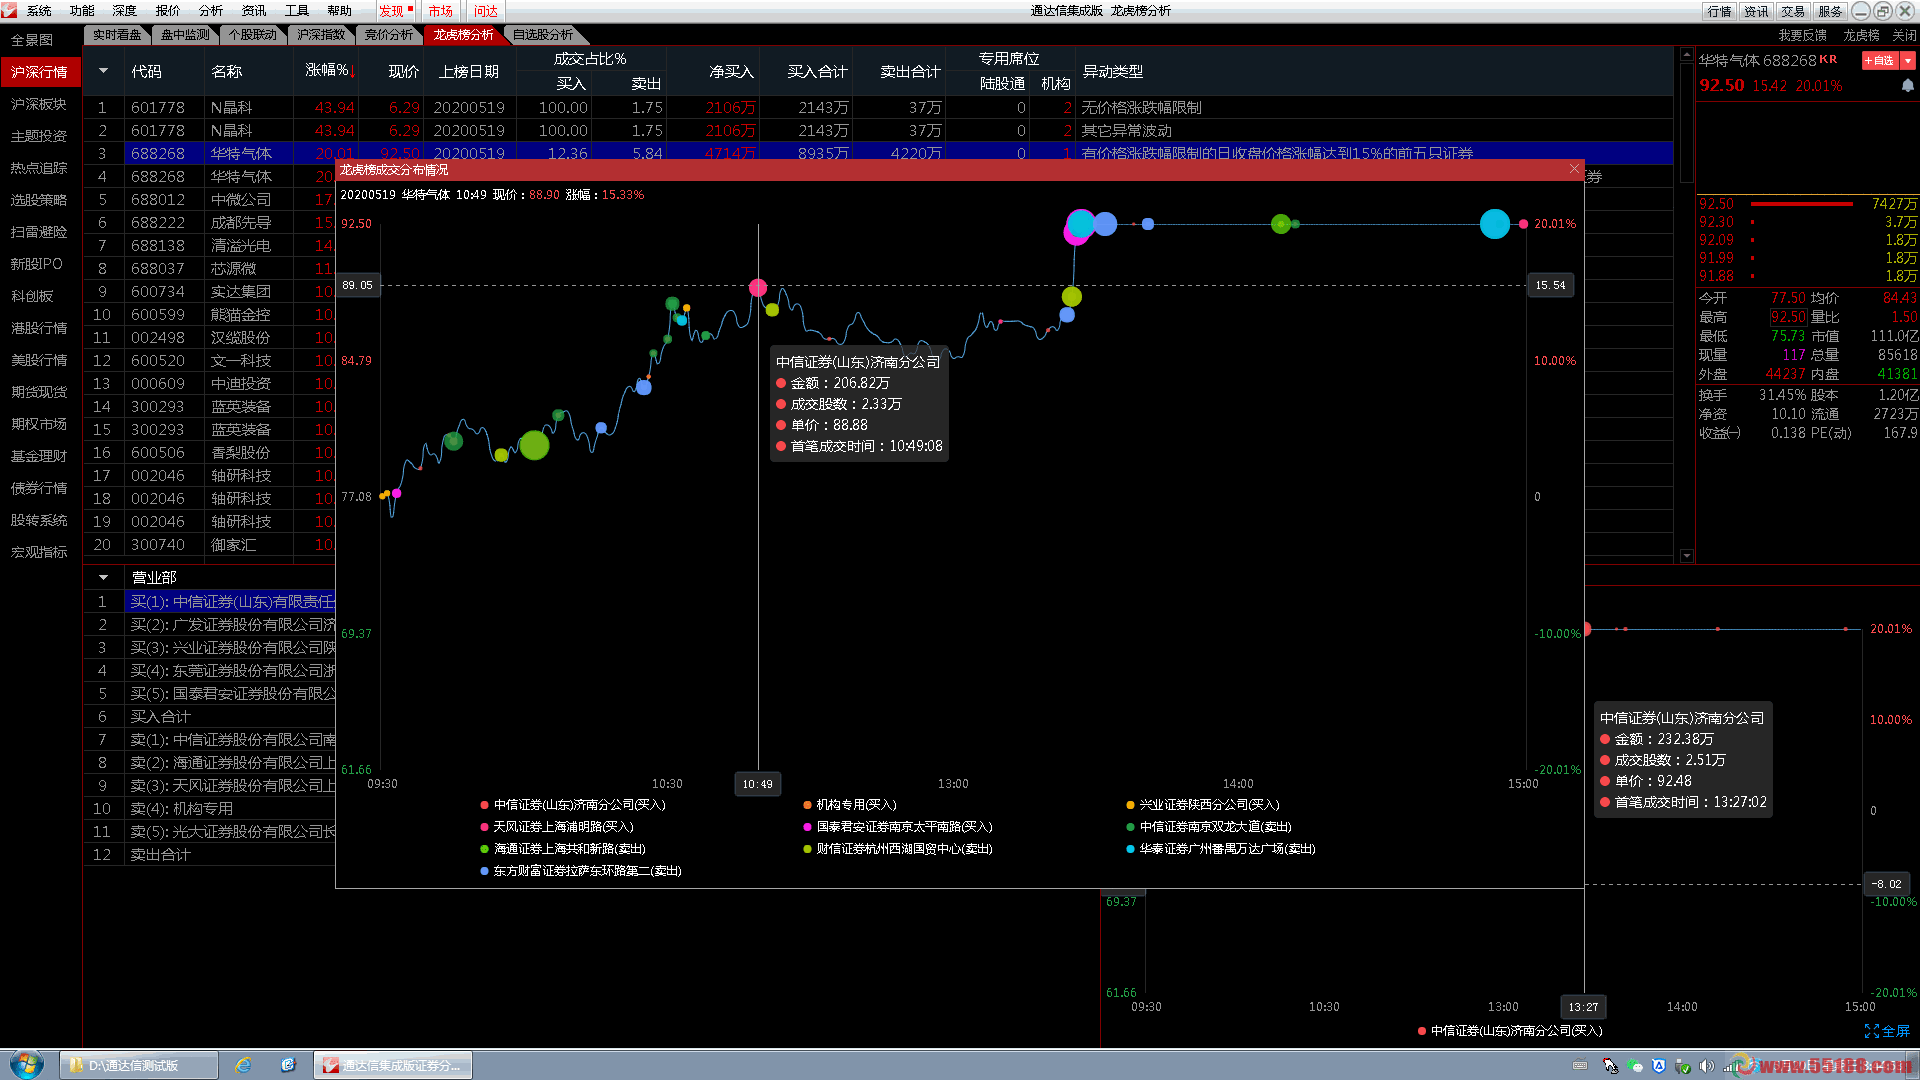
Task: Toggle legend 东方财富证券拉萨东环路第二(卖出)
Action: coord(581,871)
